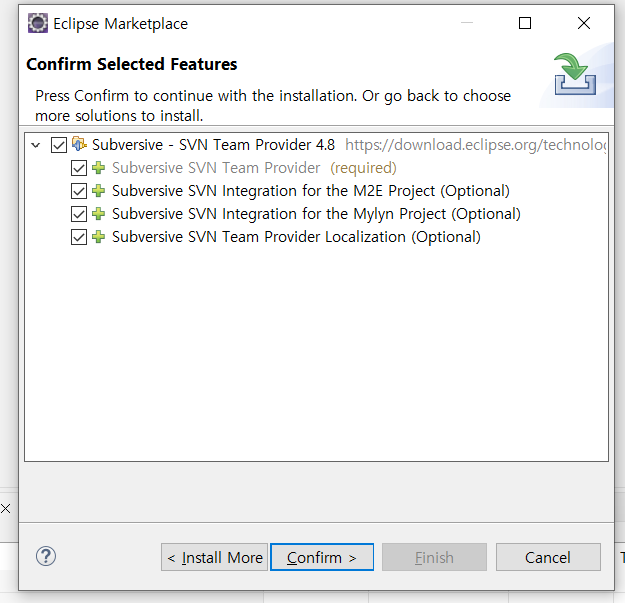Click Confirm to continue the installation
This screenshot has height=603, width=625.
click(x=322, y=557)
